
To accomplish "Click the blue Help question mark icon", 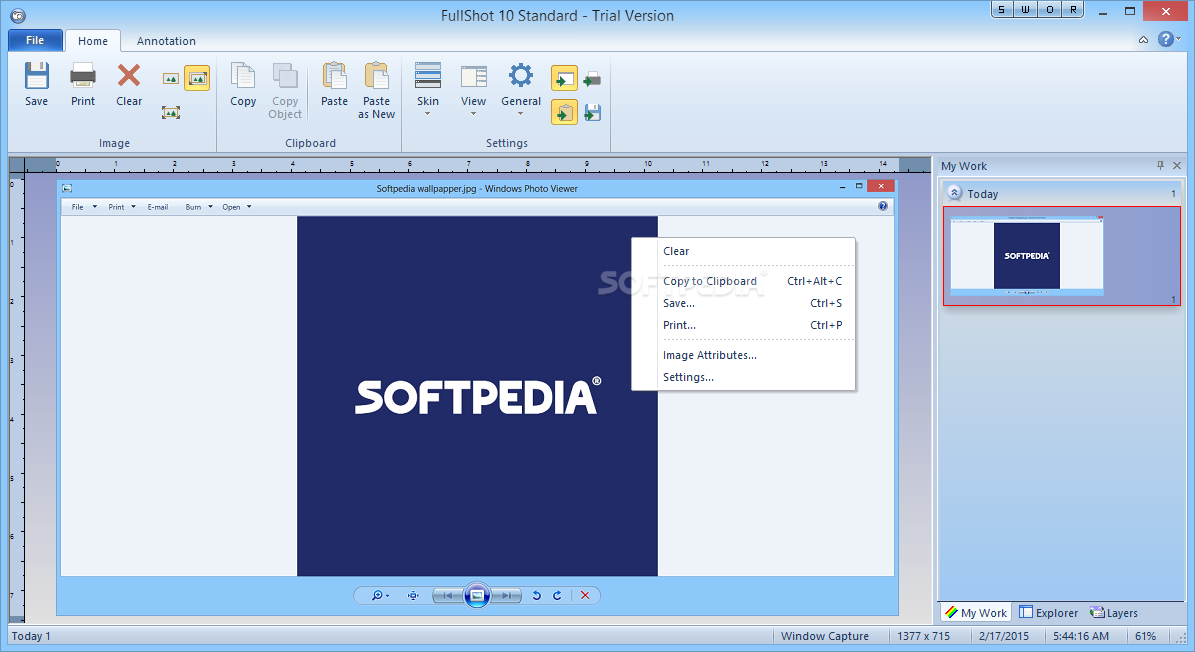I will click(x=1165, y=39).
